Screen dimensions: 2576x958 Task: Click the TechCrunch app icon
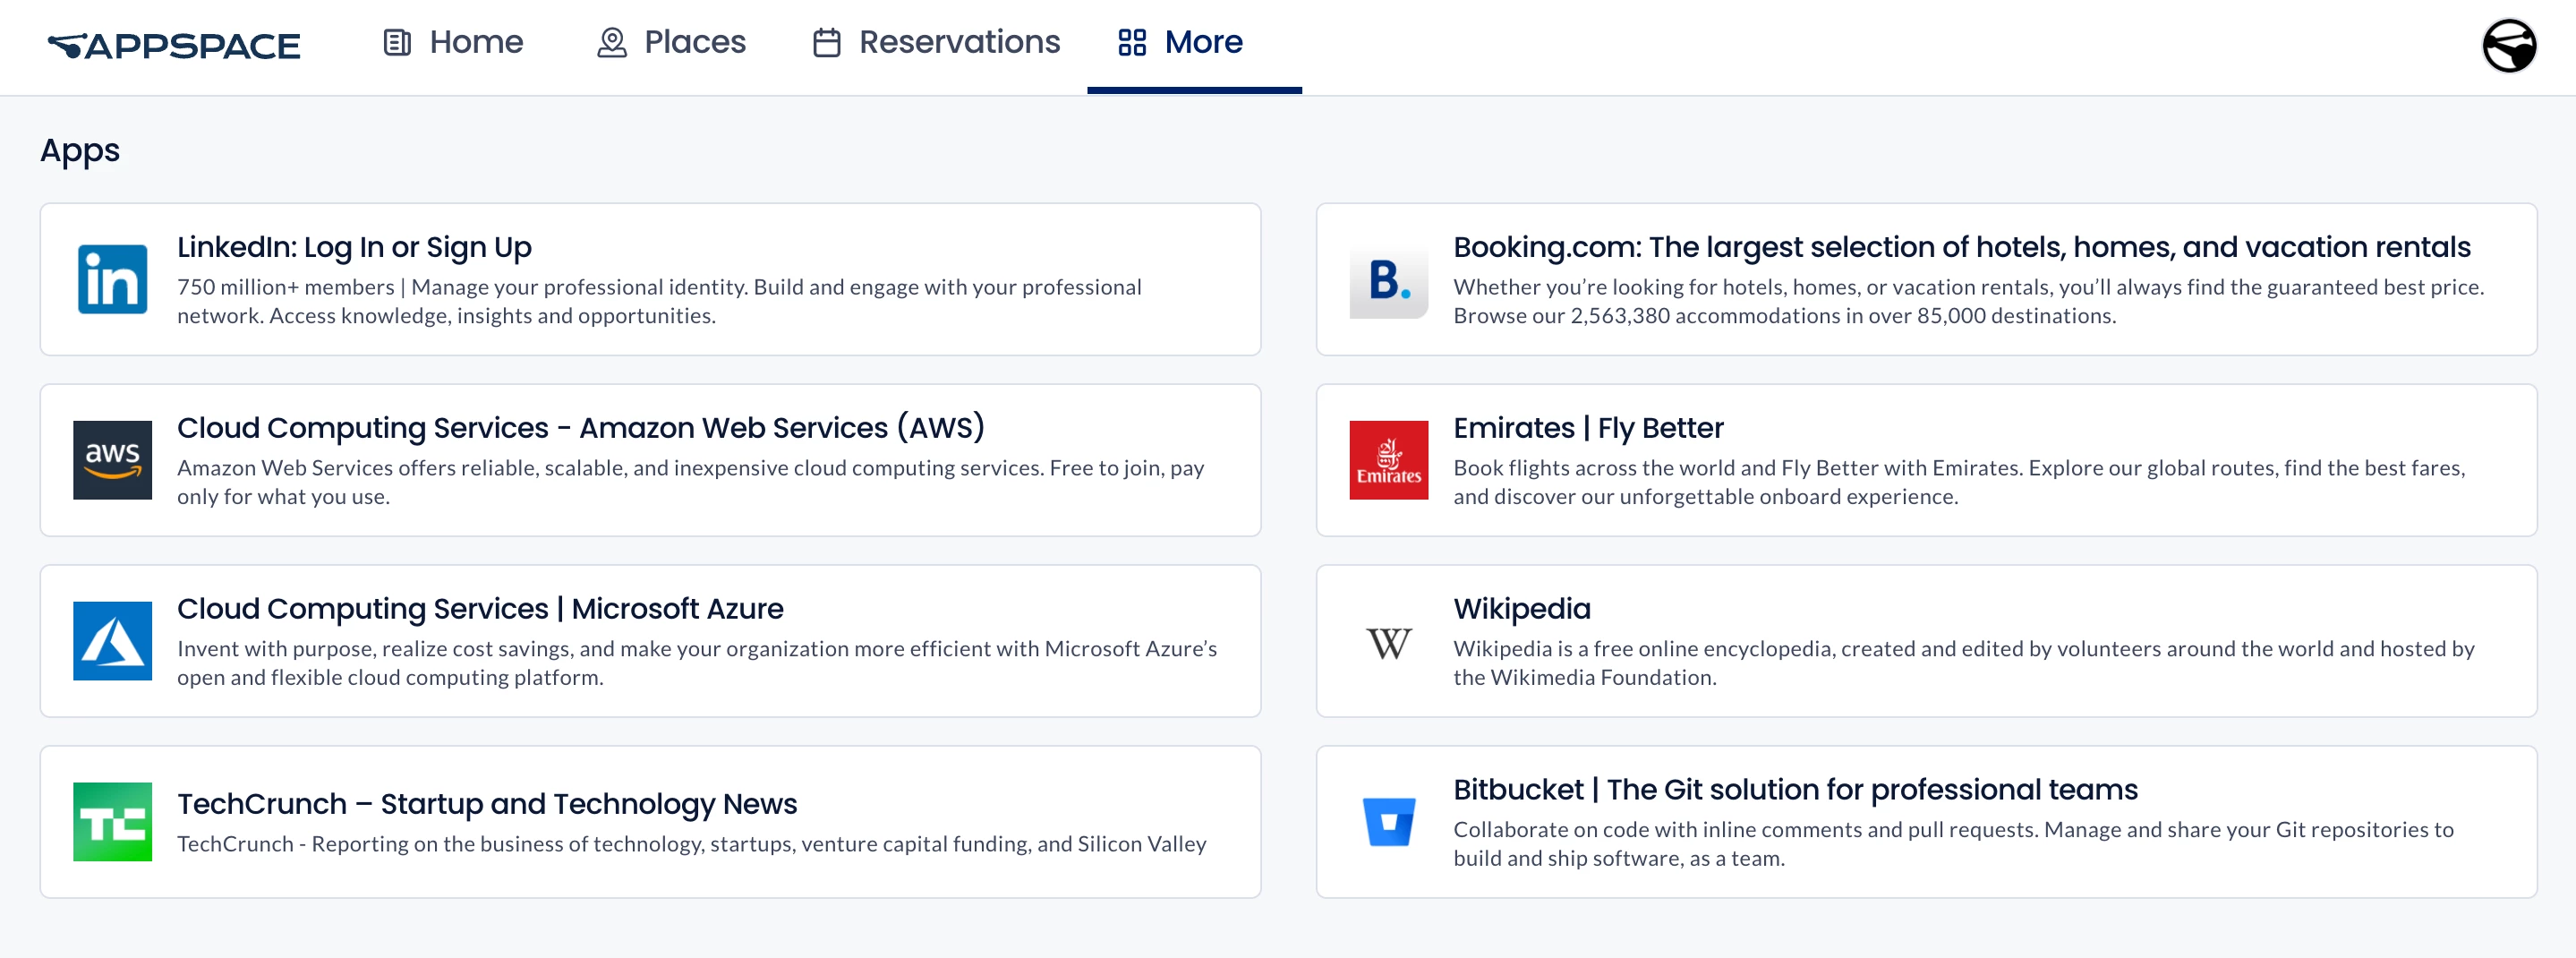[112, 822]
